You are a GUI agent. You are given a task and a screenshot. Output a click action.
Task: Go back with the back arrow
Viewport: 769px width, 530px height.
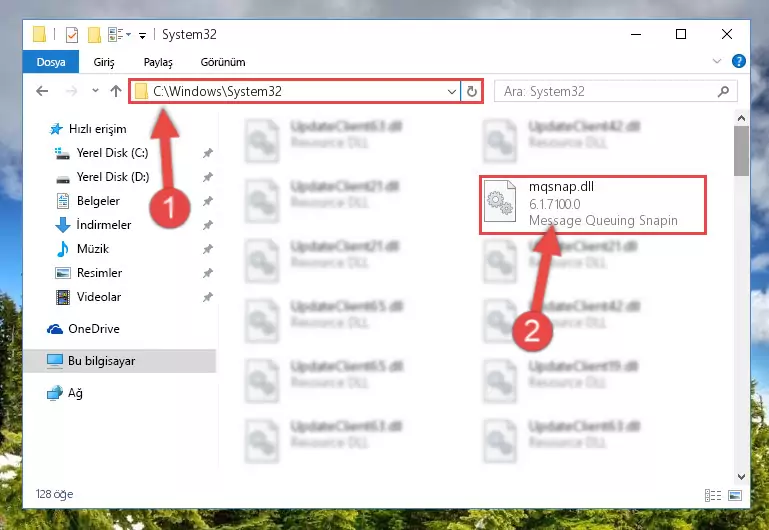42,91
